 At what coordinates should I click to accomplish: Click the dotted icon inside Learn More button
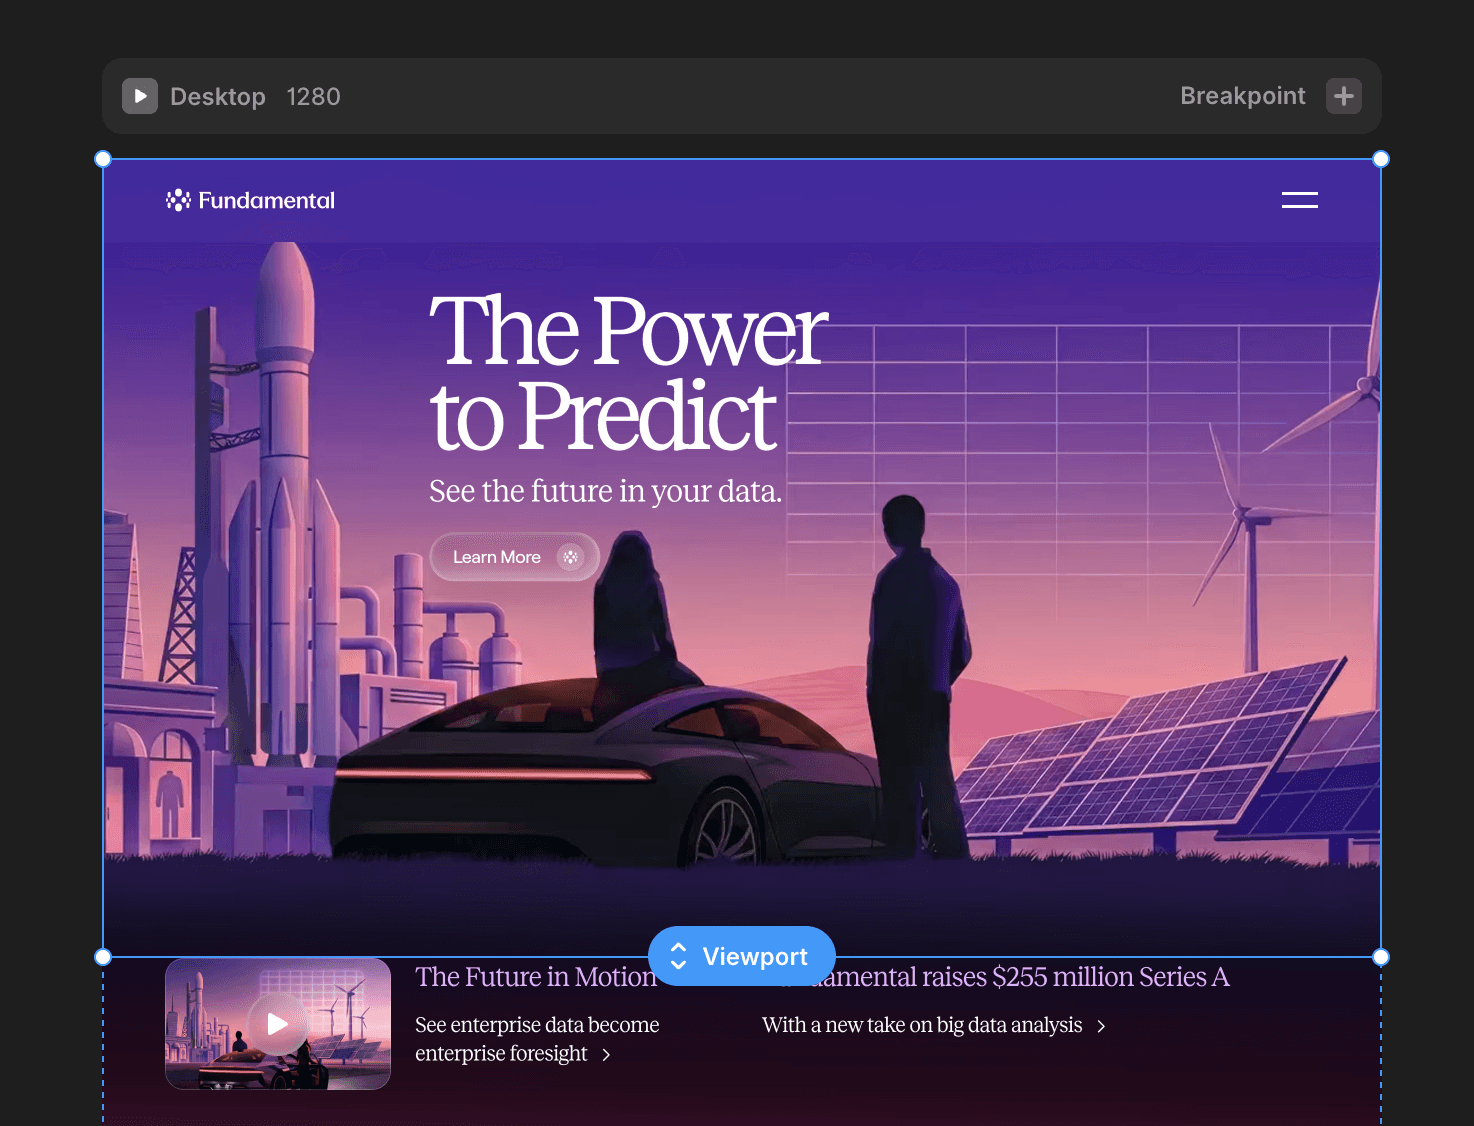click(570, 557)
